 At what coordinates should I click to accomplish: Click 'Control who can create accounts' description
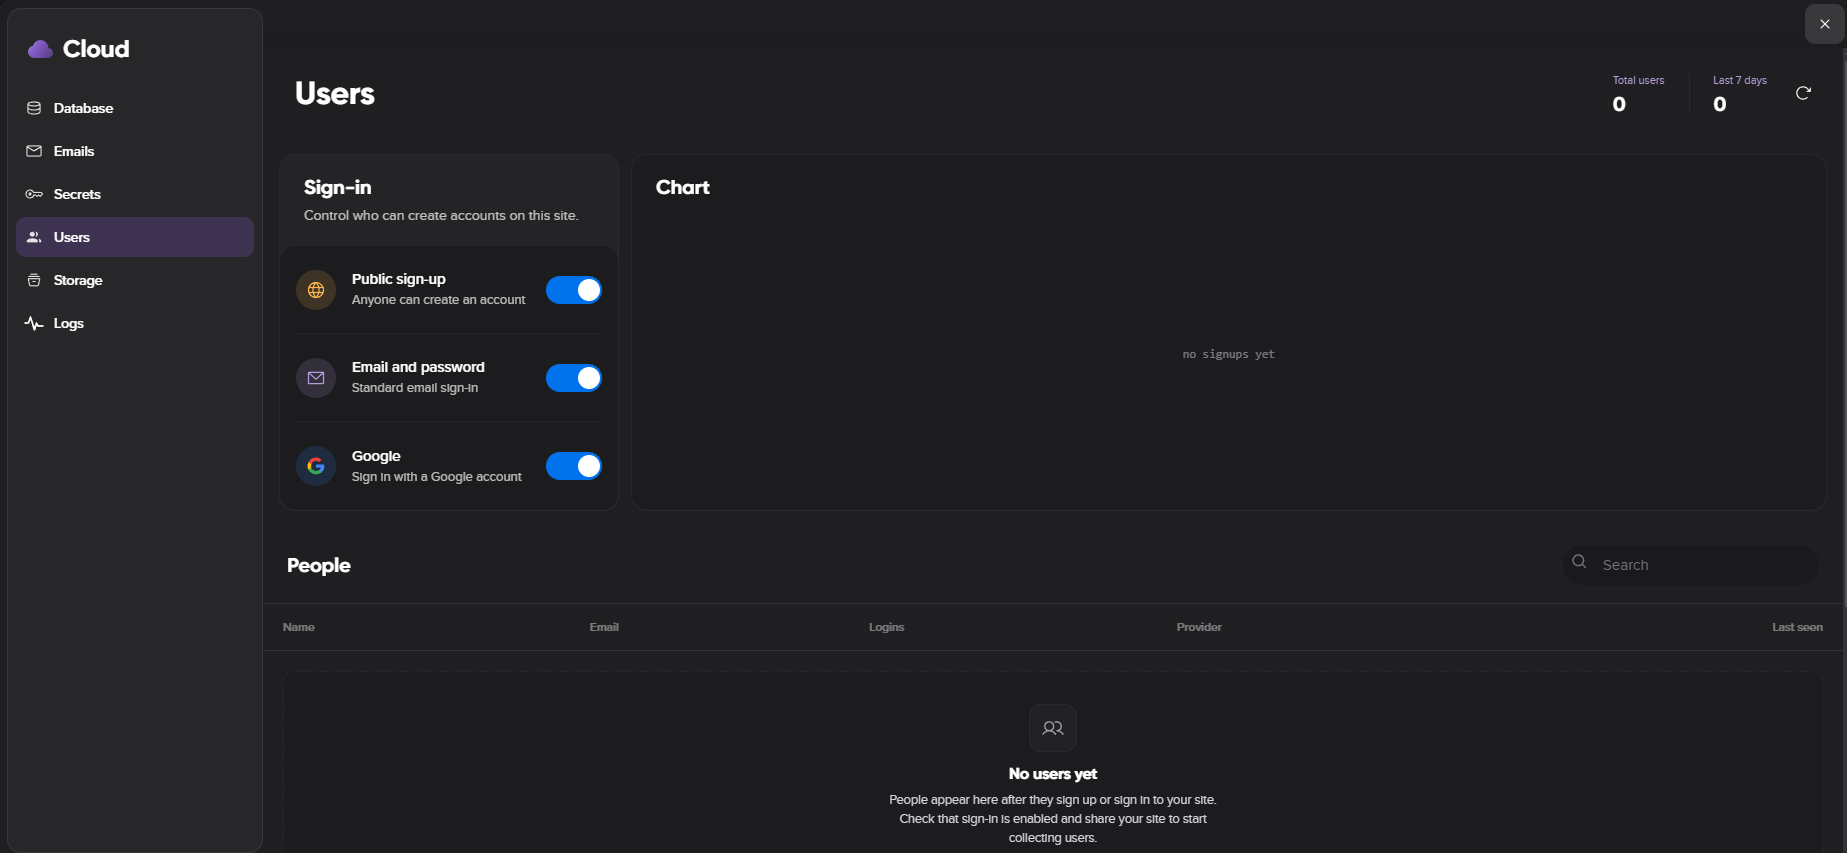pos(441,215)
